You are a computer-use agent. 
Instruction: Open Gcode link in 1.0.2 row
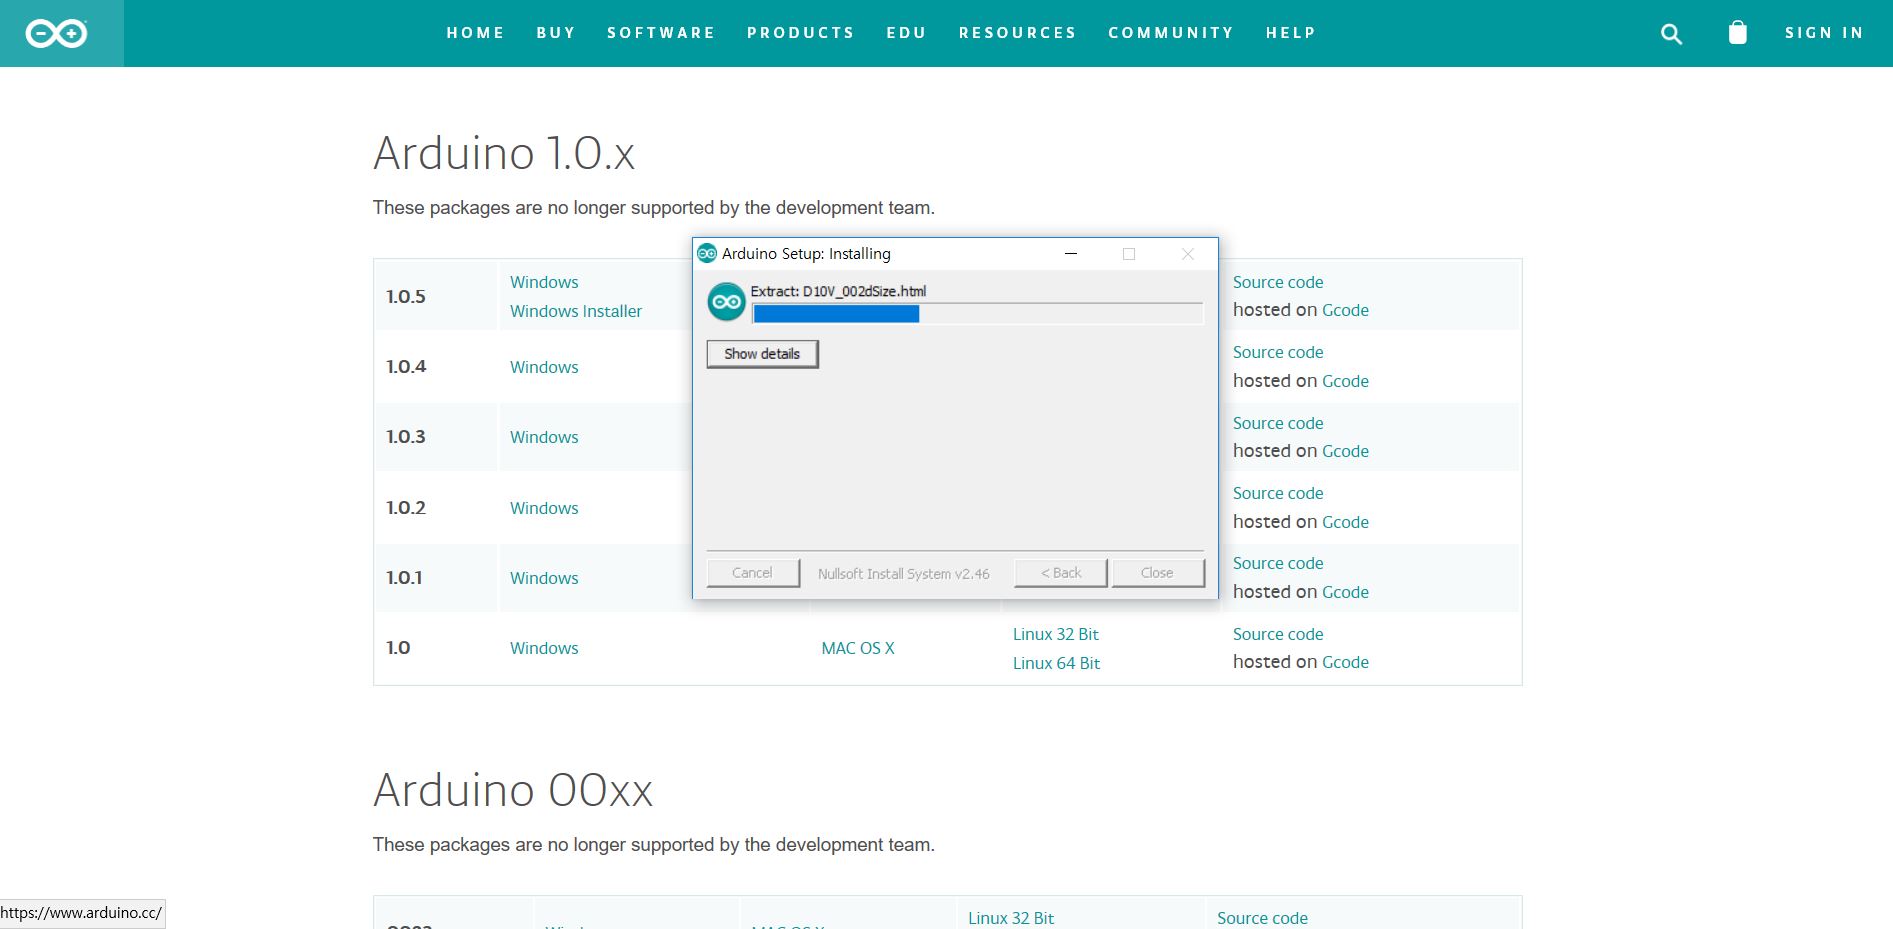pos(1345,522)
